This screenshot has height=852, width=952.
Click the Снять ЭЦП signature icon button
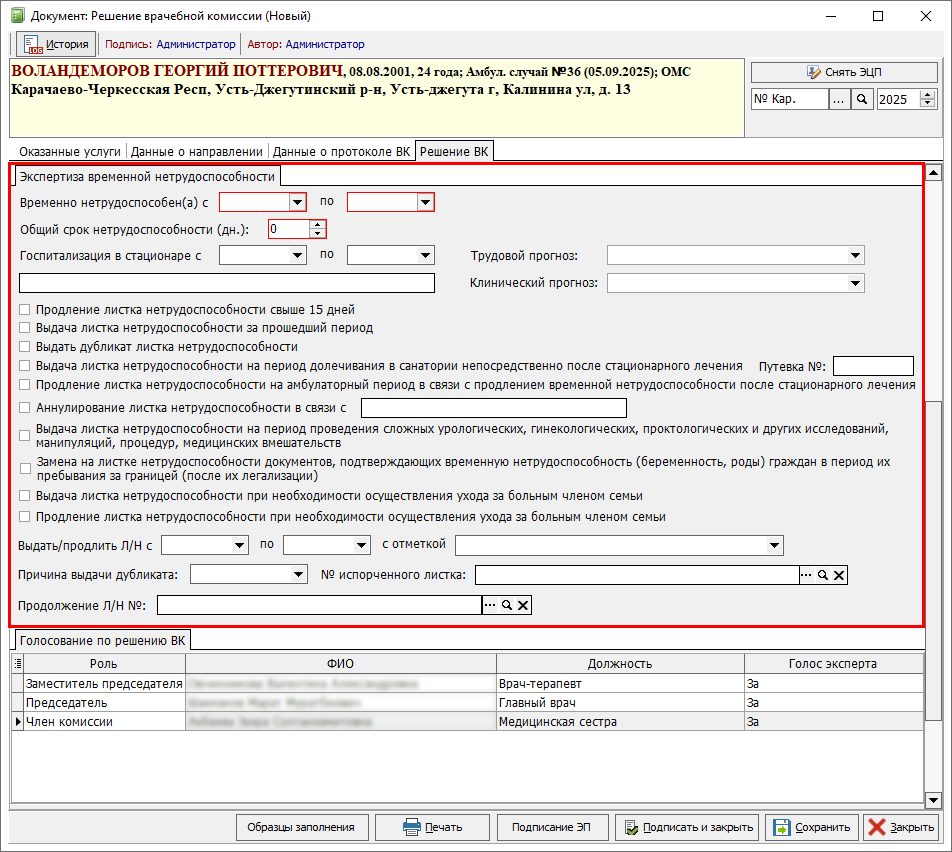pos(844,72)
